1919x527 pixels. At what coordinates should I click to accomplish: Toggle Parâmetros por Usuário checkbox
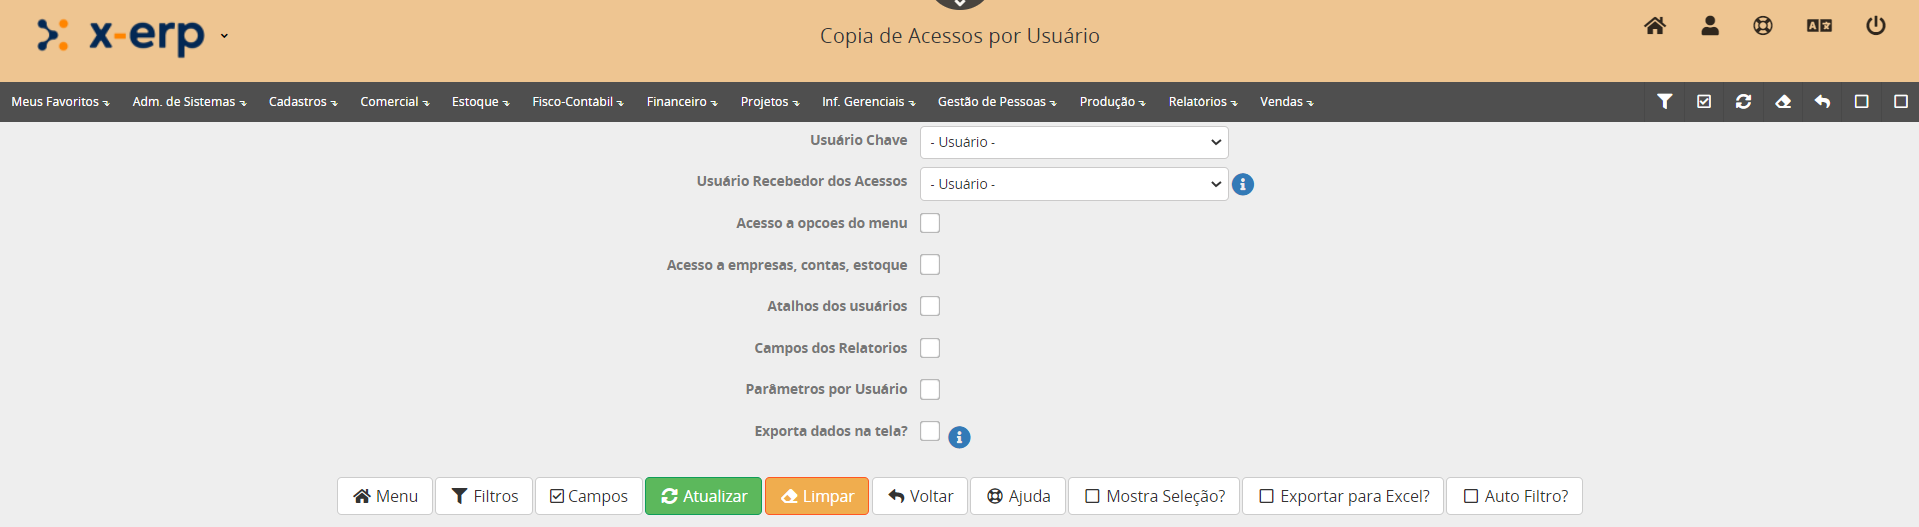pos(930,389)
